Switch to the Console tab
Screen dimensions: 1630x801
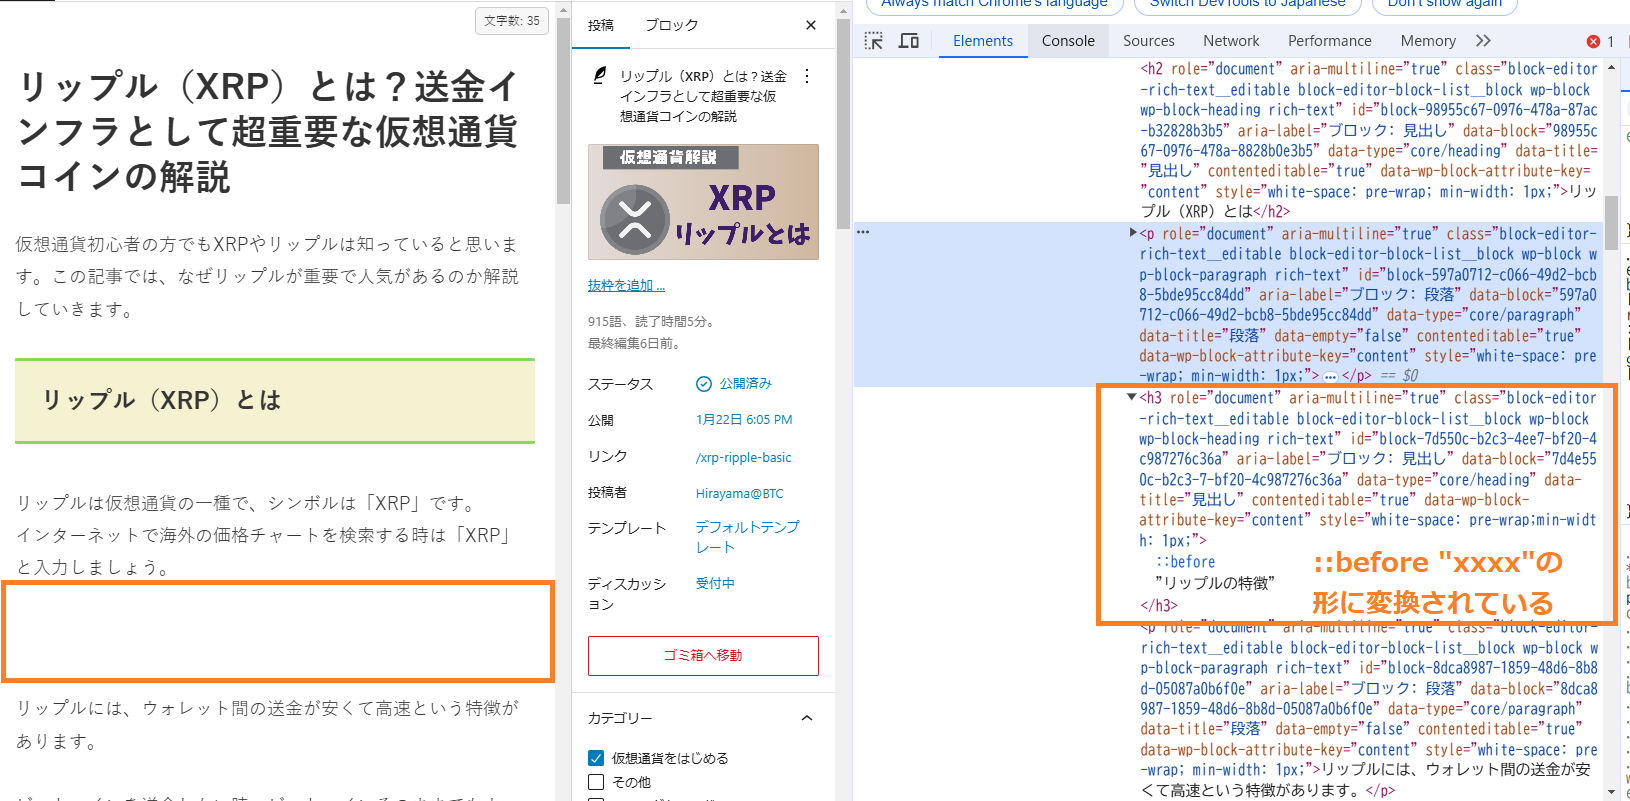pyautogui.click(x=1068, y=41)
